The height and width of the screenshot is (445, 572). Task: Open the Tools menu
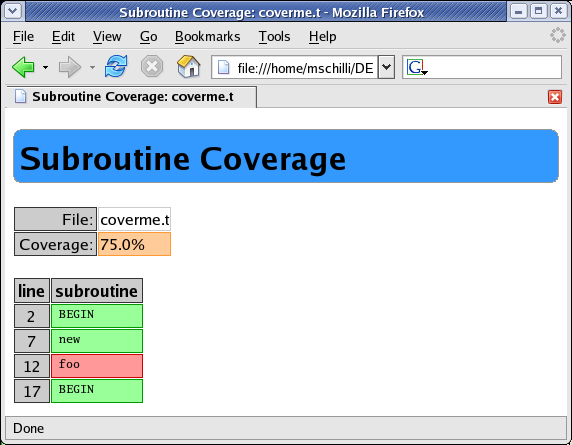[274, 36]
